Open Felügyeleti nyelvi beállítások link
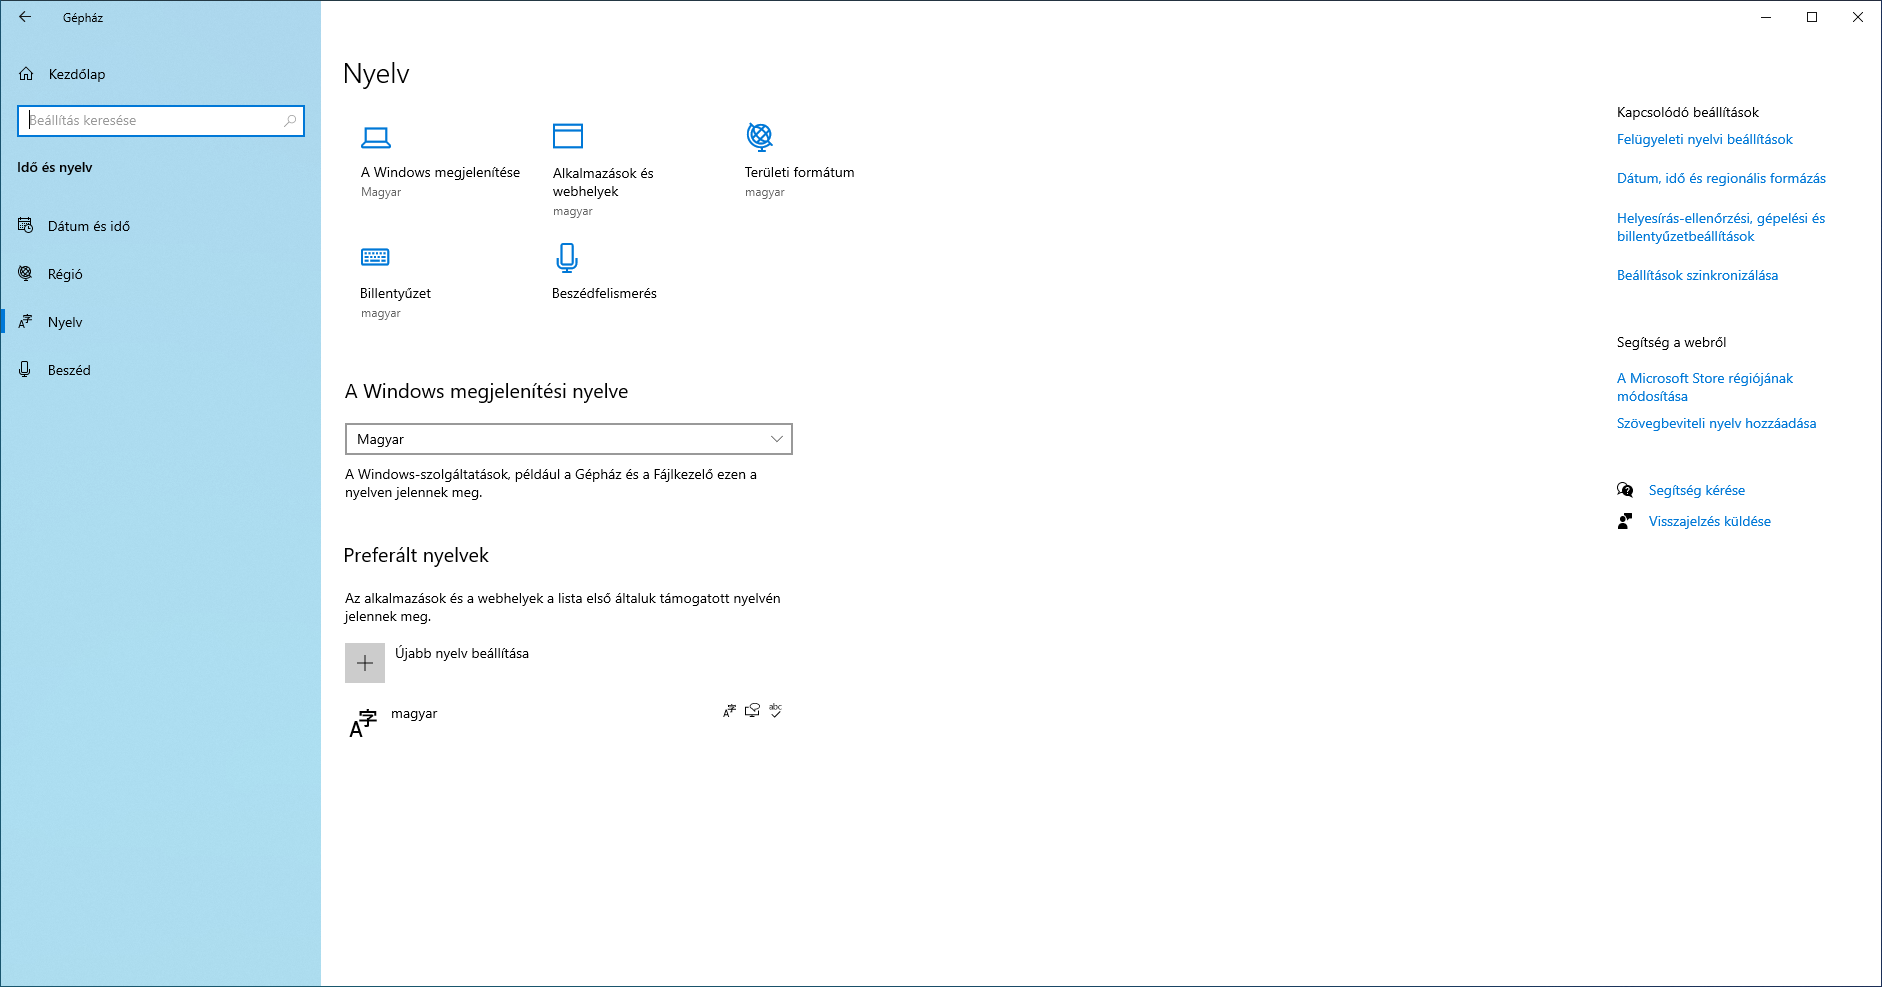Viewport: 1882px width, 987px height. tap(1704, 139)
